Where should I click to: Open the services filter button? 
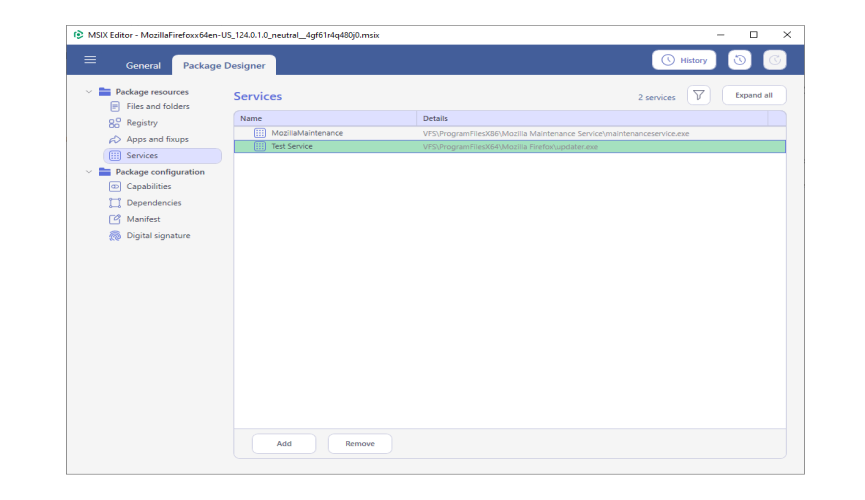[x=698, y=95]
